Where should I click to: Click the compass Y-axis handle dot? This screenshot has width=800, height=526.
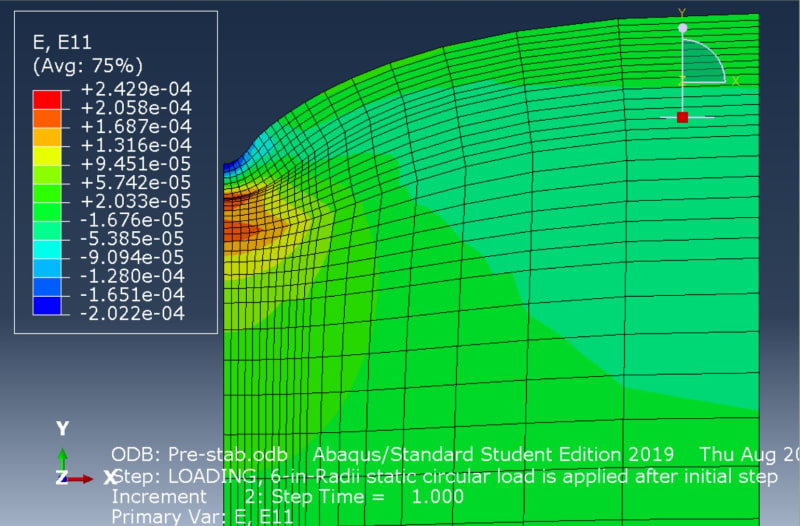[x=683, y=28]
